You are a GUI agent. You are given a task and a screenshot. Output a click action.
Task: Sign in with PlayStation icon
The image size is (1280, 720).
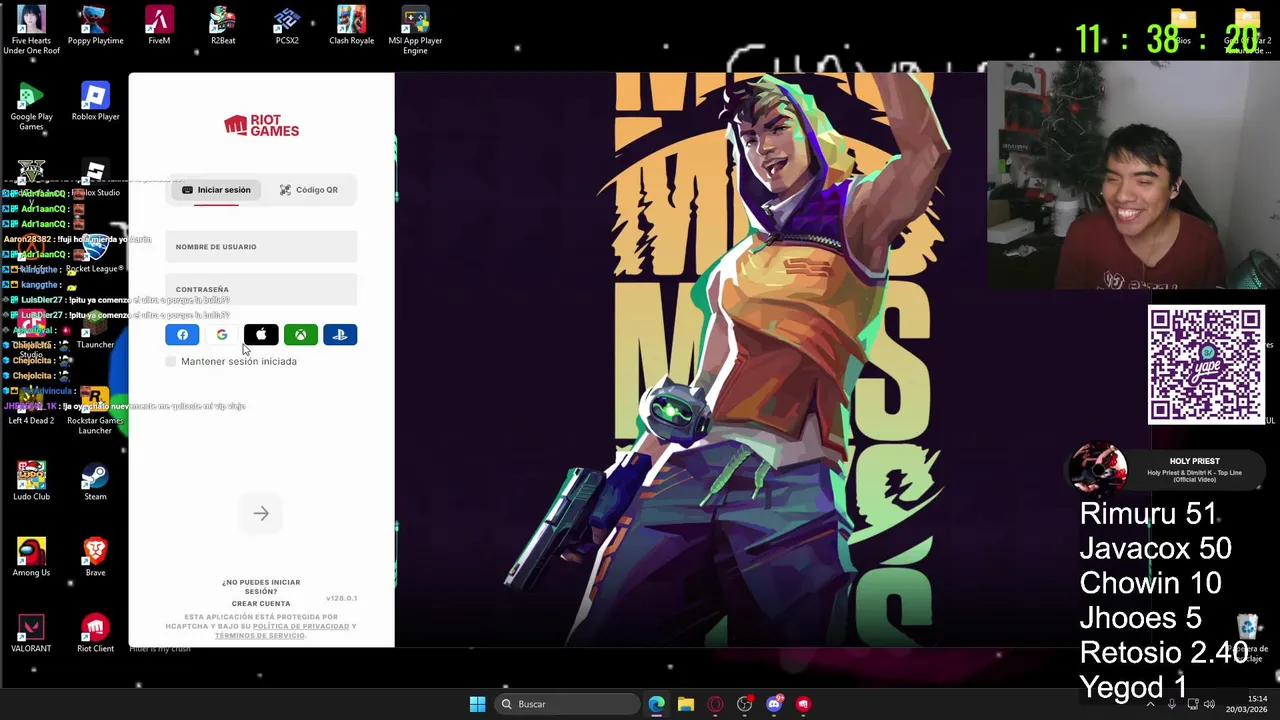tap(340, 335)
